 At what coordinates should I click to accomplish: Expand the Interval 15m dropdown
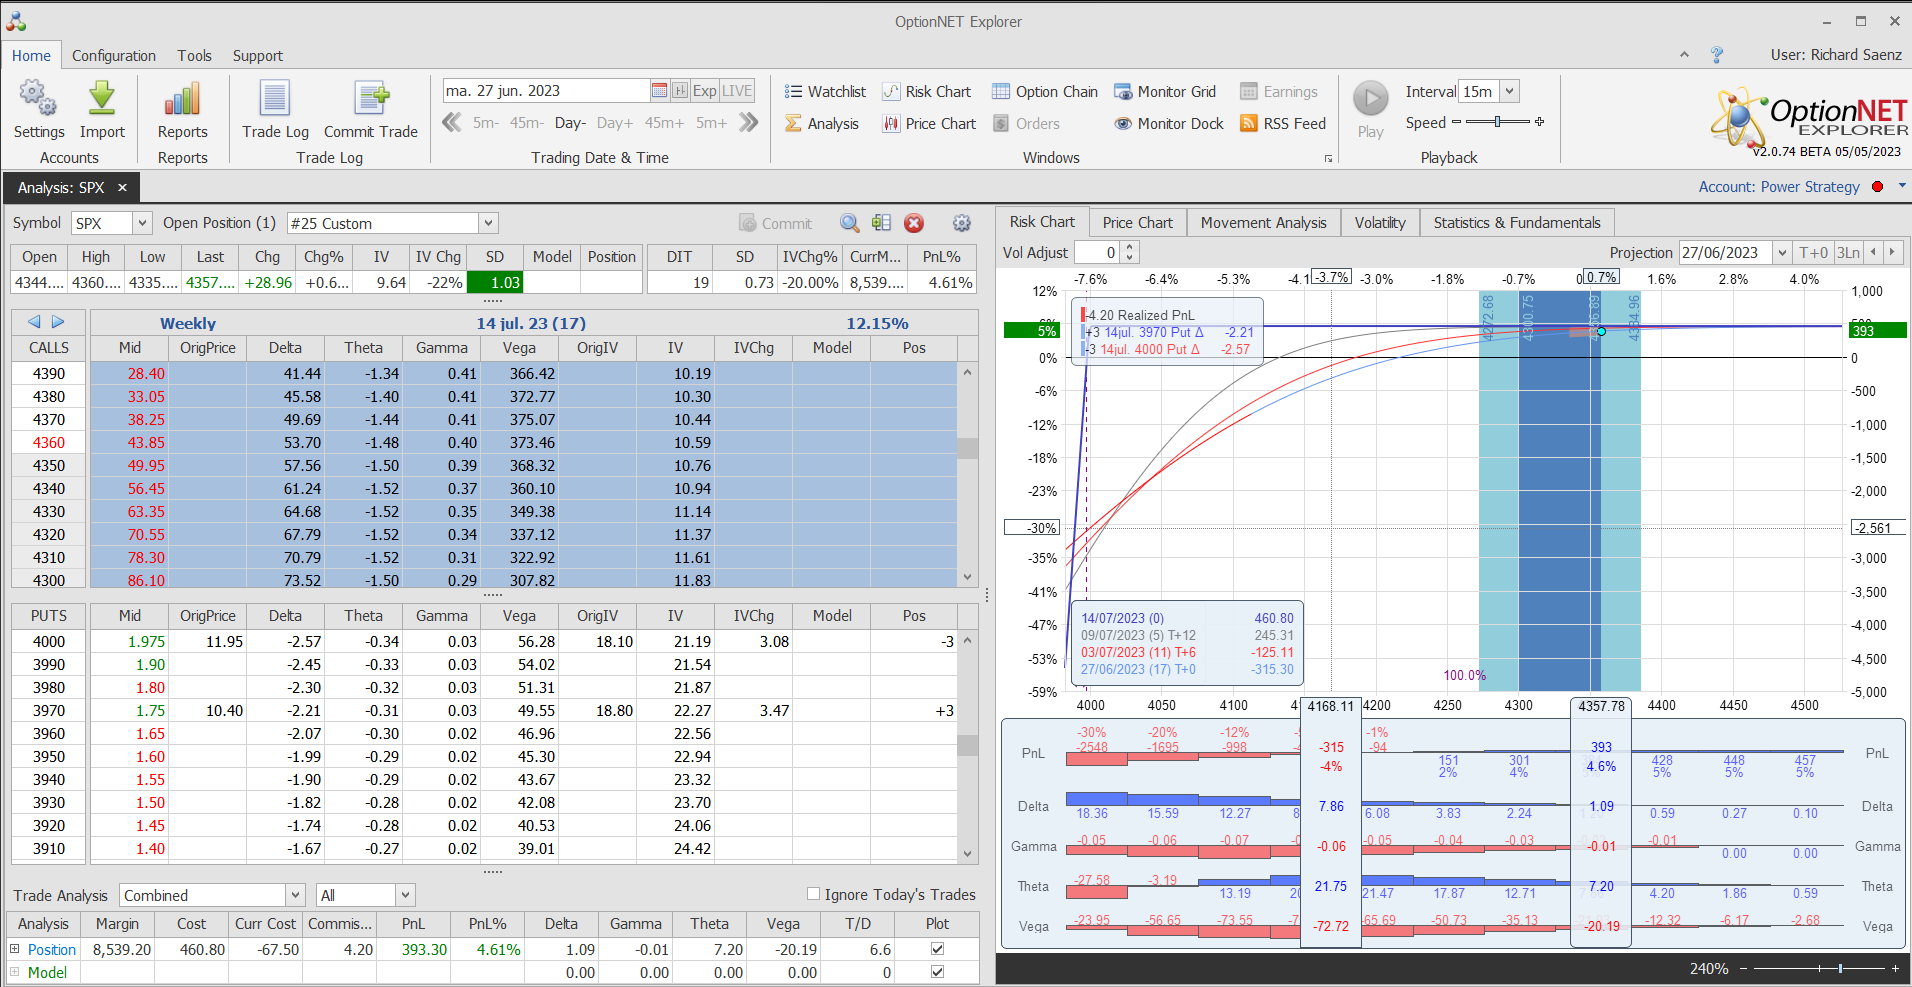1509,92
